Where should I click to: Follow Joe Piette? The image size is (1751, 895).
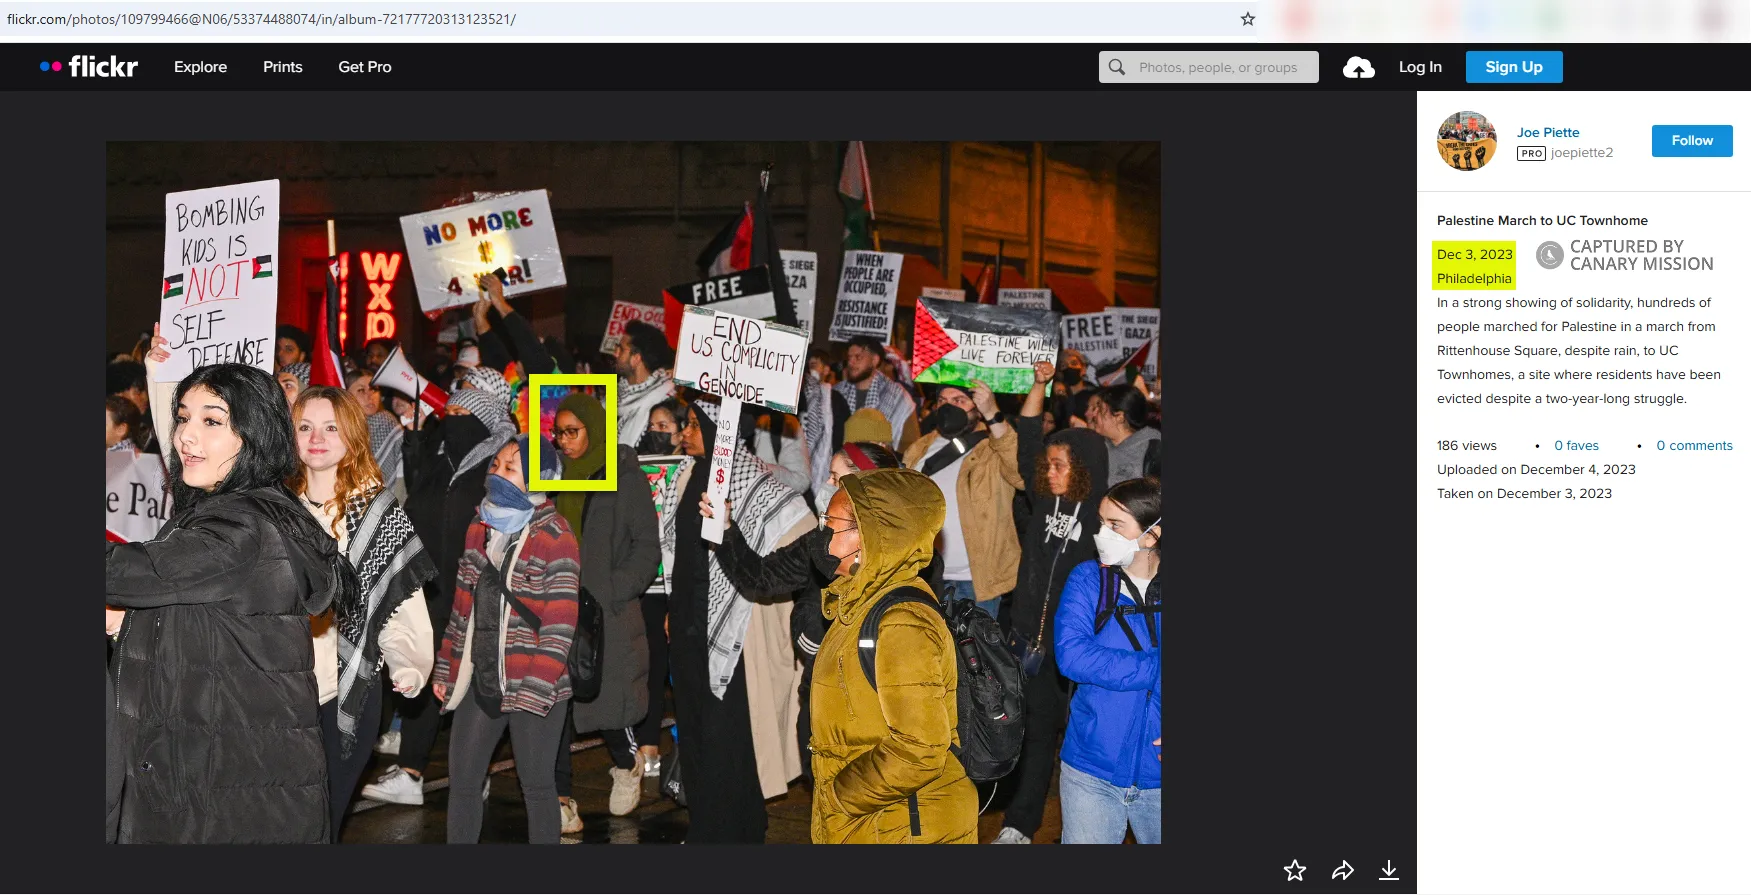[x=1692, y=141]
